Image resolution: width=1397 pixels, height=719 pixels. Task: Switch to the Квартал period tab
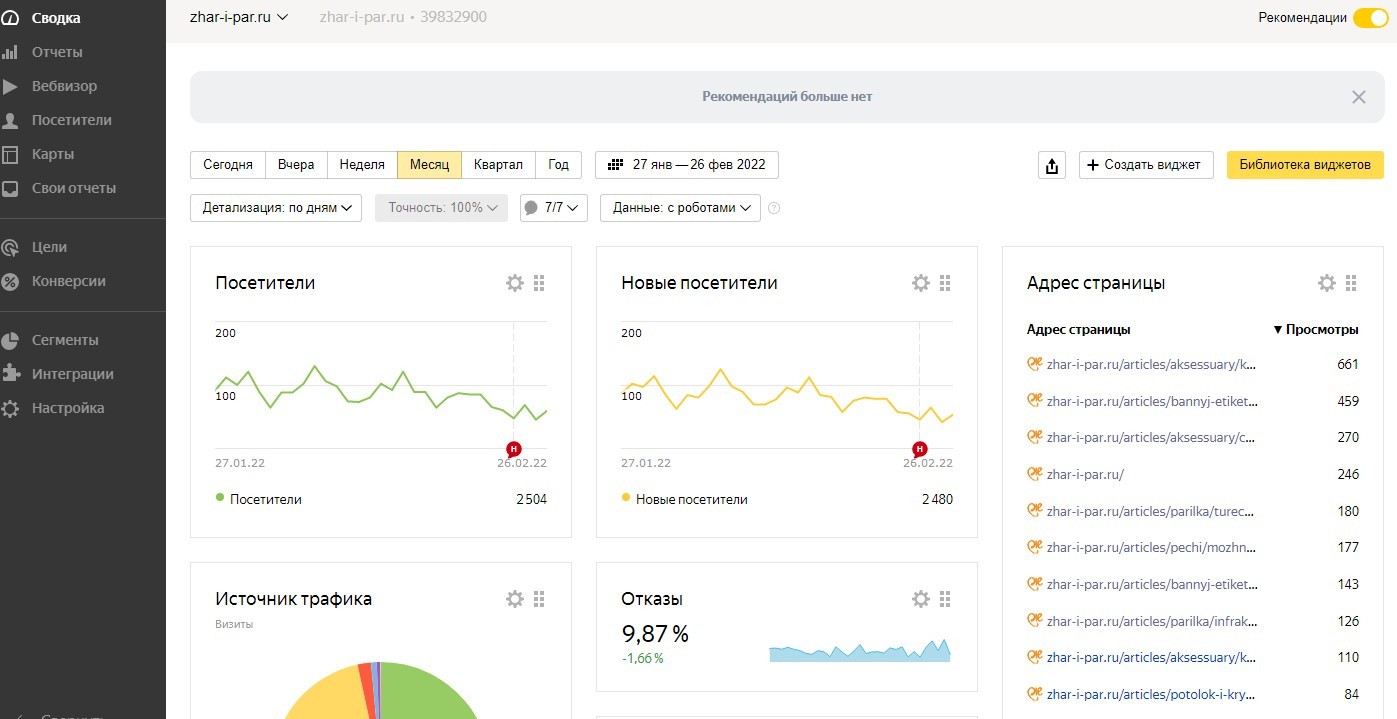click(498, 165)
